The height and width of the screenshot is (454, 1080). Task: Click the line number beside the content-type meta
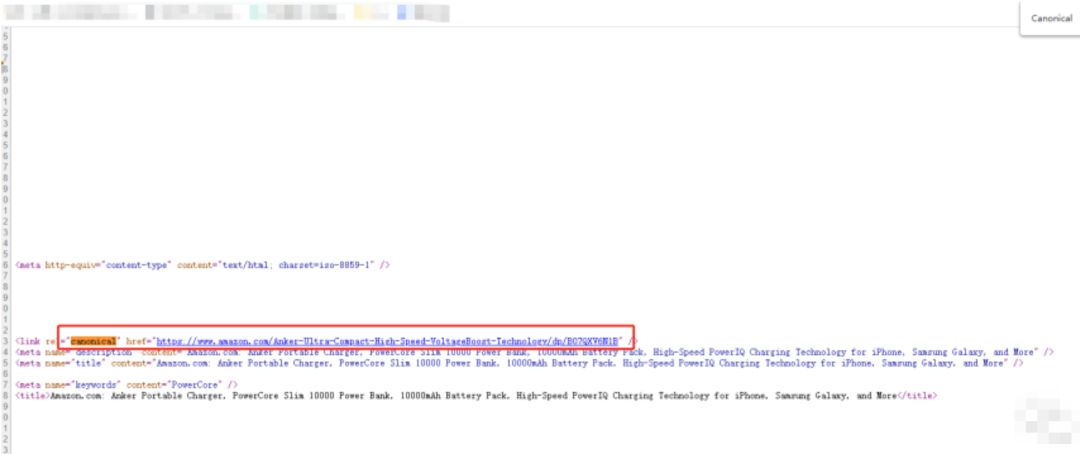5,265
